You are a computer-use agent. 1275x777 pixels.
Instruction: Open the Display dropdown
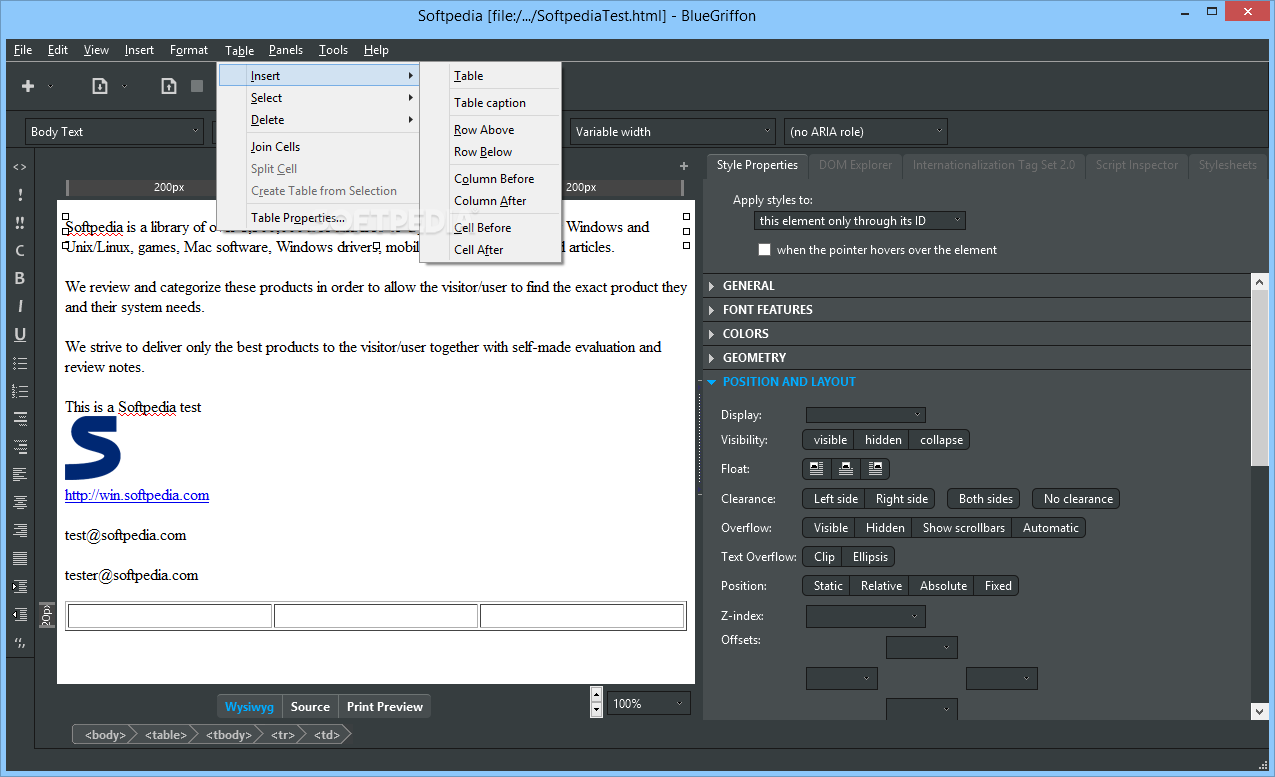pos(866,415)
